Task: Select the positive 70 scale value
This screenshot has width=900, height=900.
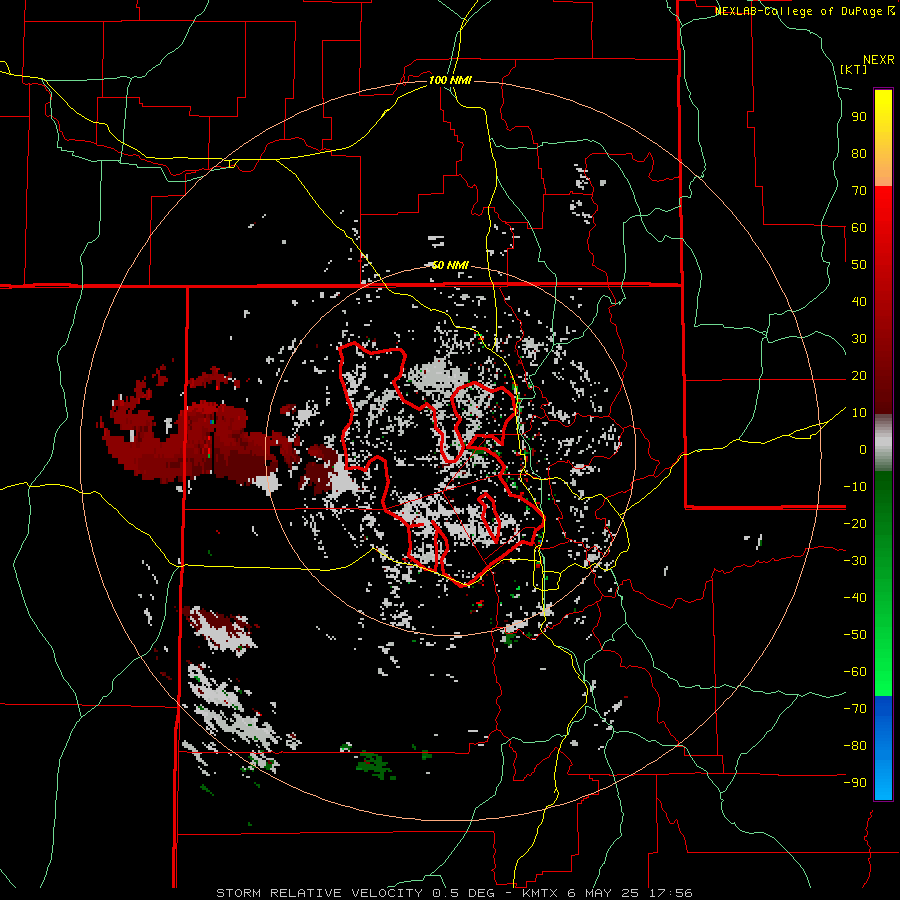Action: [859, 191]
